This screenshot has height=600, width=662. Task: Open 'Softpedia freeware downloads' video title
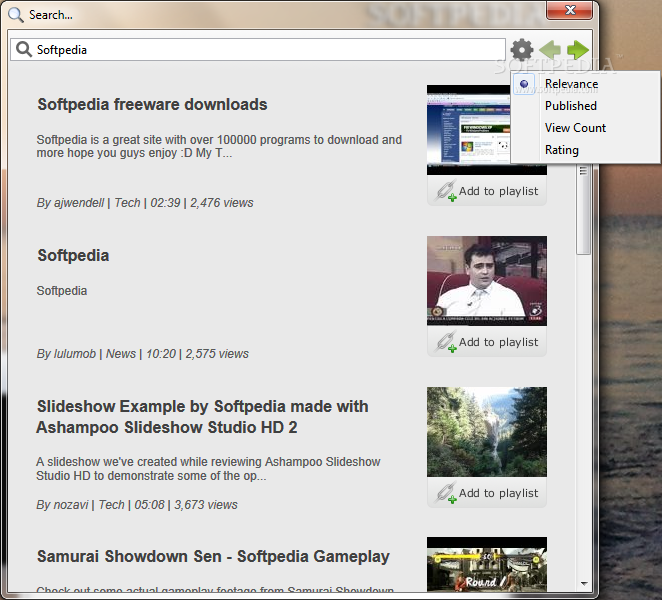[x=152, y=104]
